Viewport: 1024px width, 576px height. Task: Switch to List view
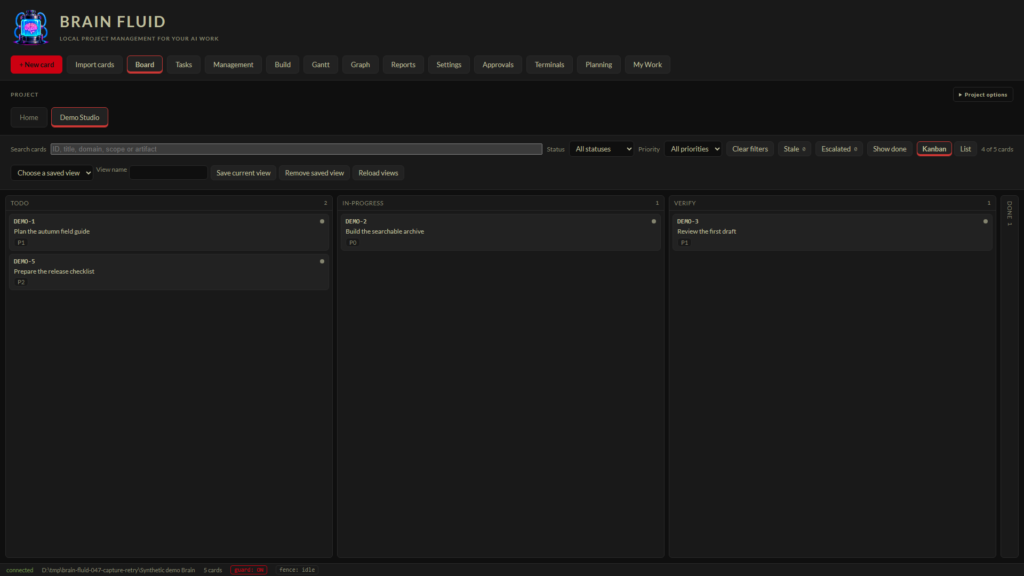coord(965,149)
